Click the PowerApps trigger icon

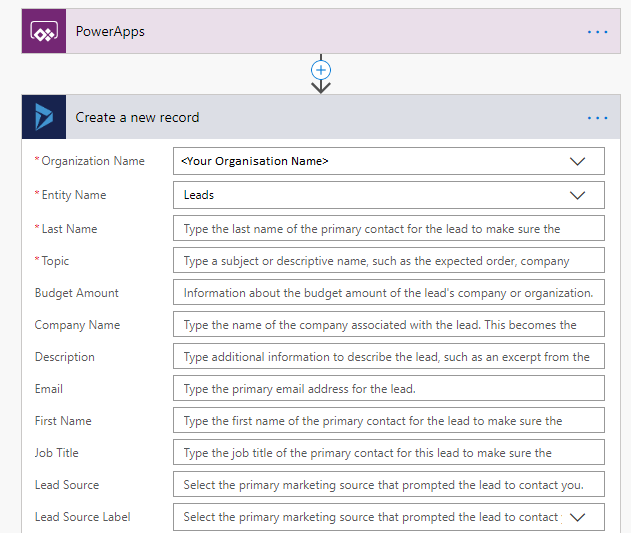[x=44, y=31]
